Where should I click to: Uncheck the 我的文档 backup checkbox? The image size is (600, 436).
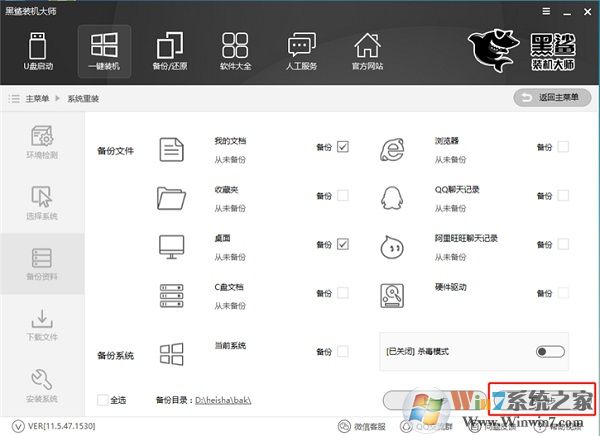click(x=342, y=147)
